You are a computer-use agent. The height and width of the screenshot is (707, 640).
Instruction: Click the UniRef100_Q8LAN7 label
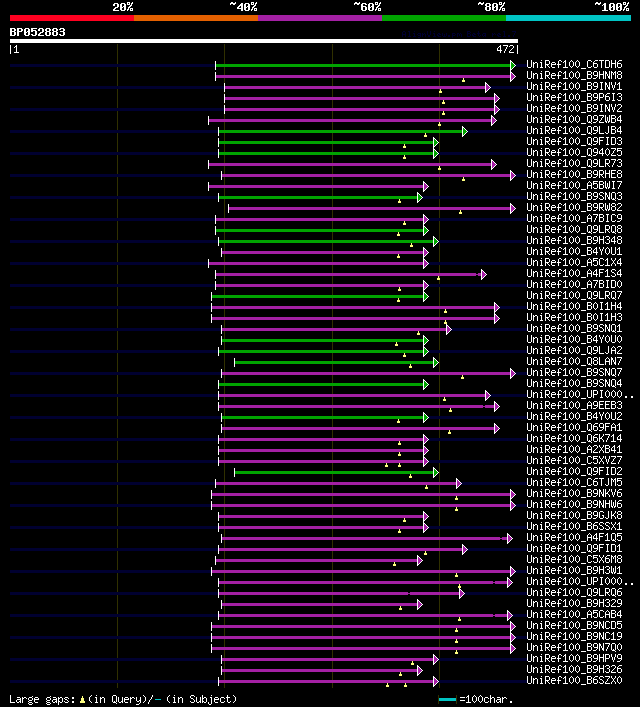[x=574, y=361]
